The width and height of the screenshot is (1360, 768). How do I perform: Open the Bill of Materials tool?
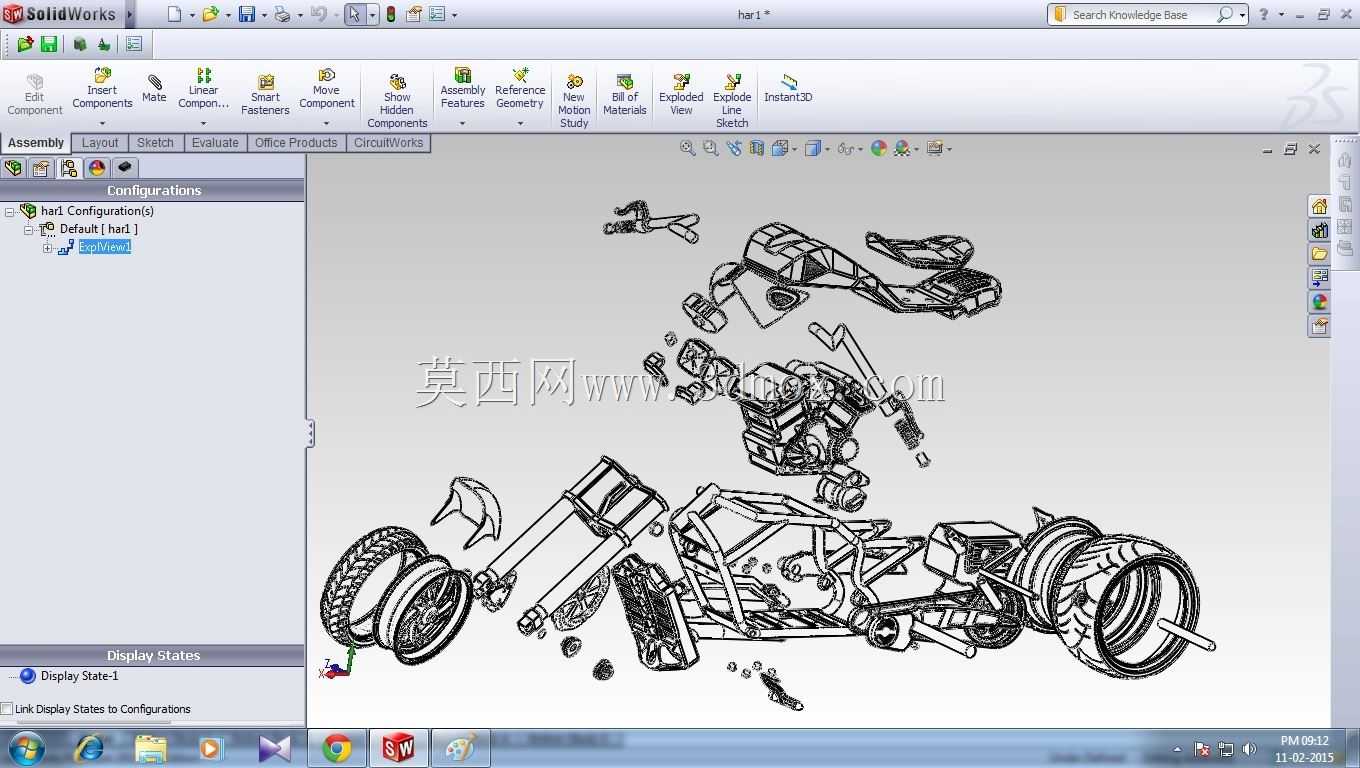(625, 95)
